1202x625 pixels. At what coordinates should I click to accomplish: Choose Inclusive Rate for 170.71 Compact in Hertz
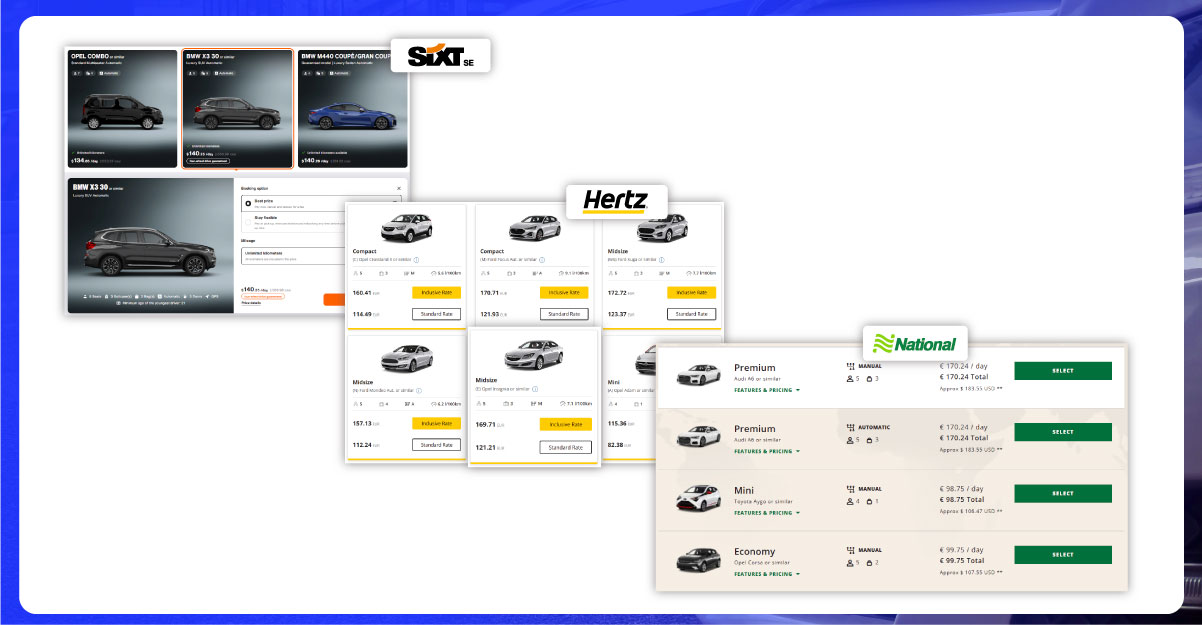coord(564,293)
